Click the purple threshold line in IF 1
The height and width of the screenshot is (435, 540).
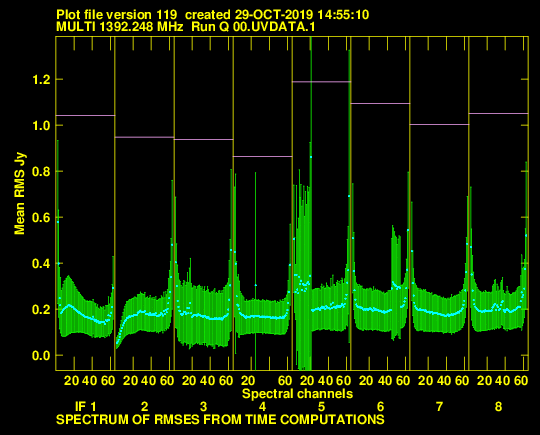(85, 115)
